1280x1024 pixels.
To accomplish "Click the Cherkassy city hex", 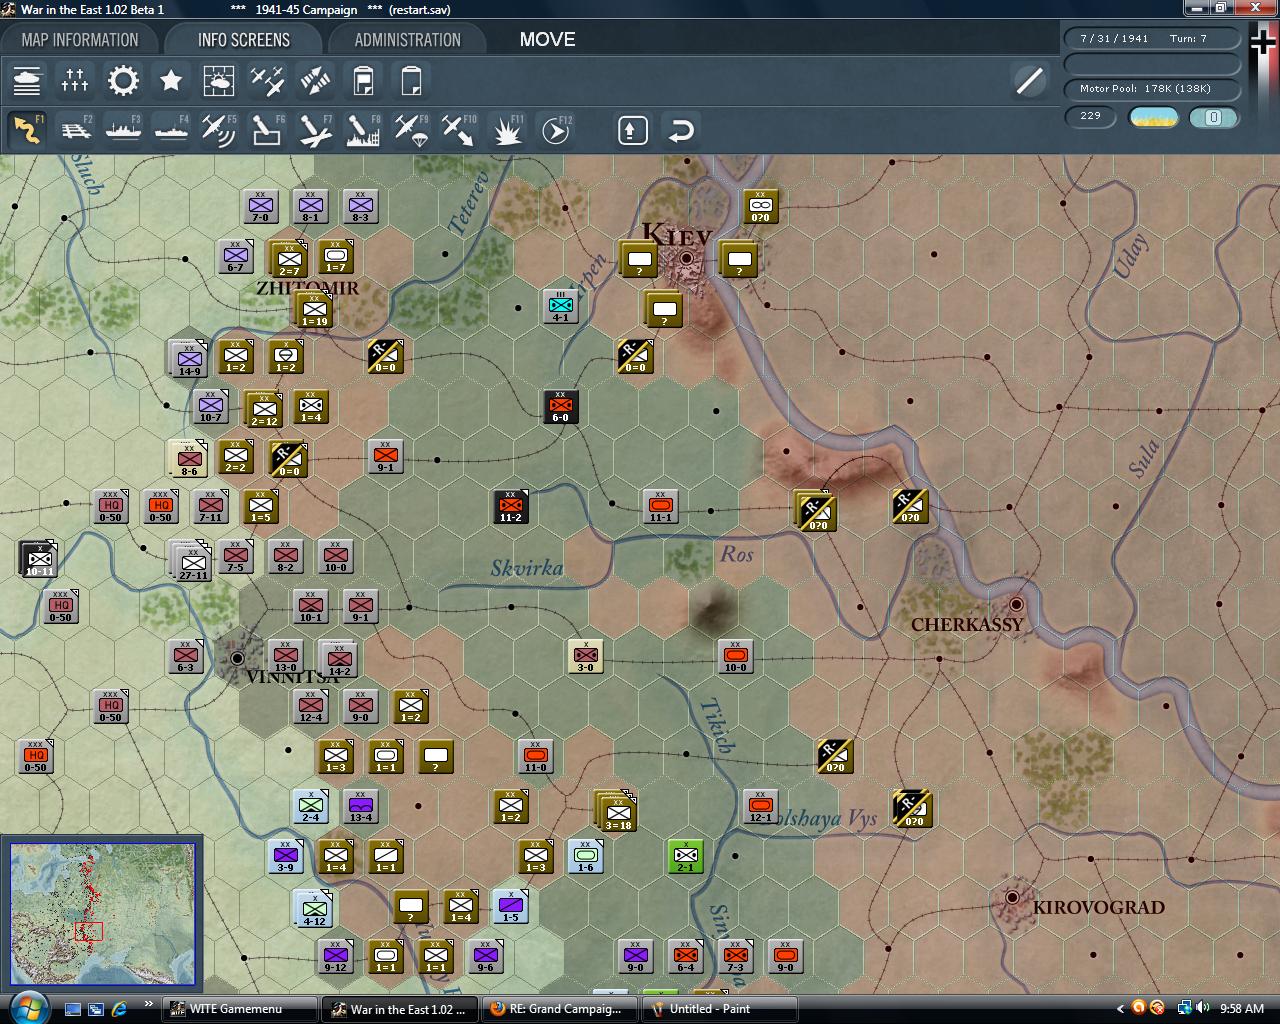I will coord(1016,605).
